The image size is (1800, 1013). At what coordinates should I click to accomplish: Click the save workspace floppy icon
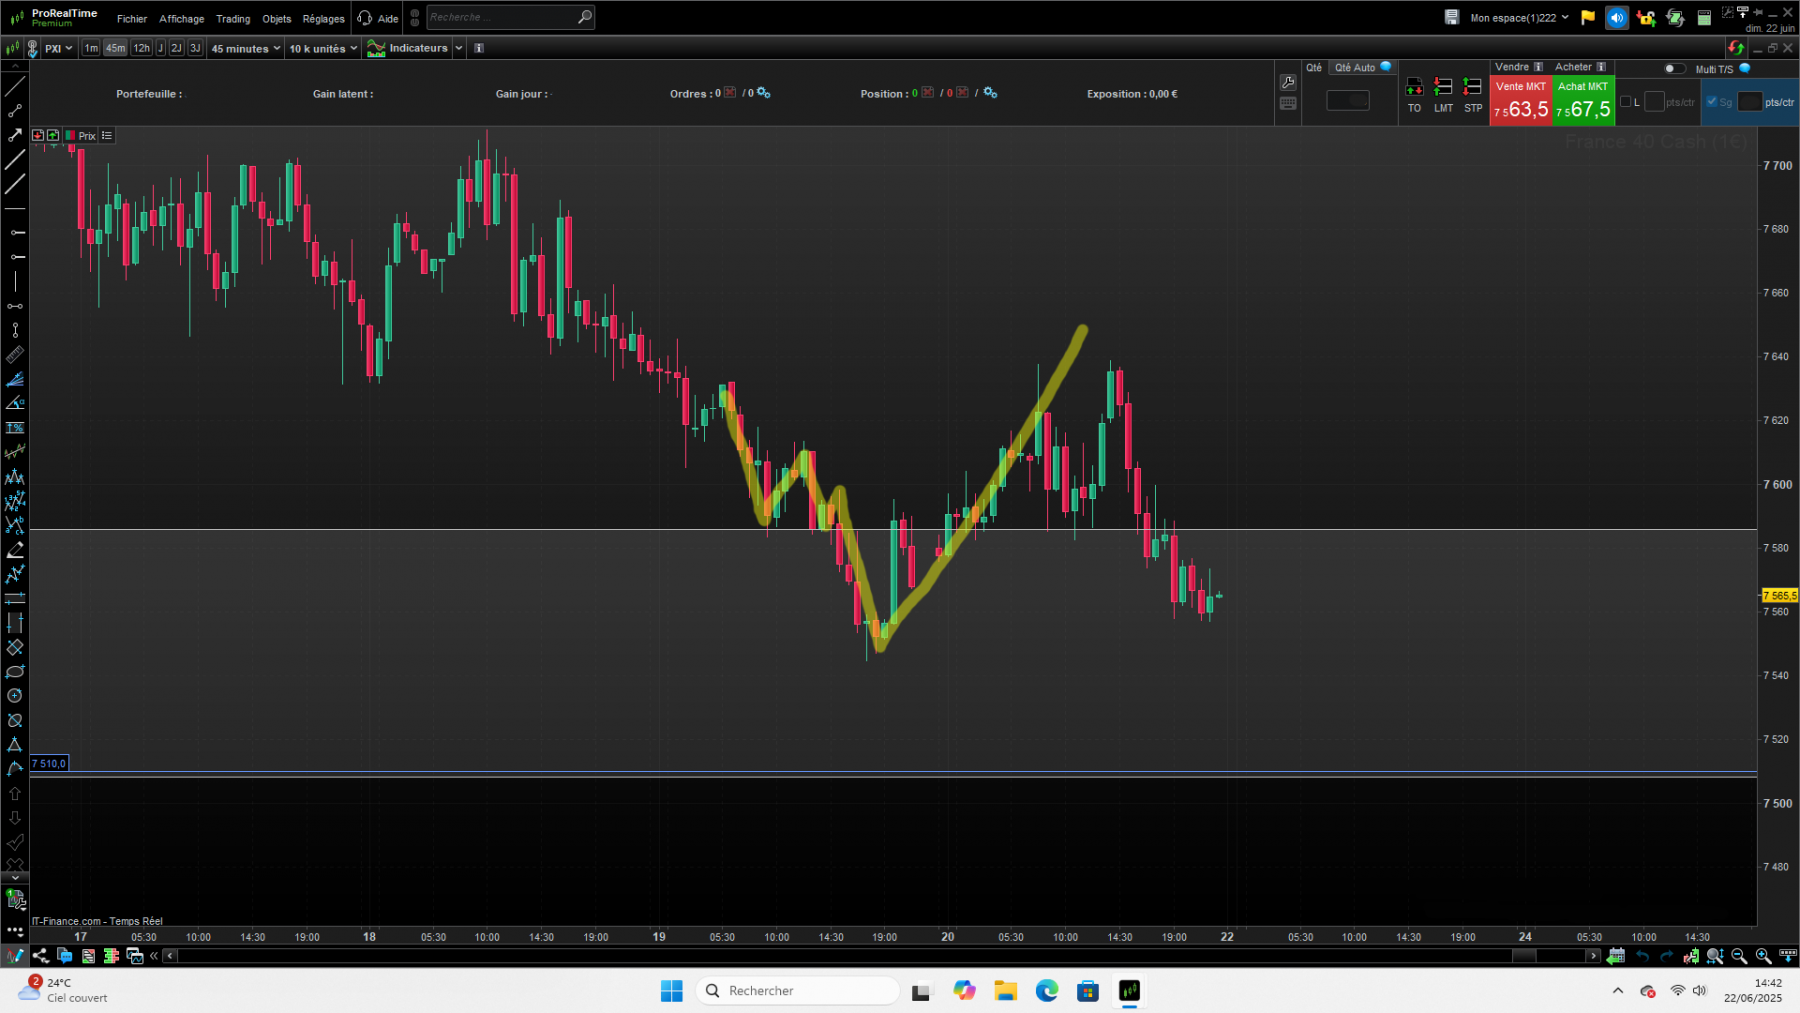tap(1452, 17)
